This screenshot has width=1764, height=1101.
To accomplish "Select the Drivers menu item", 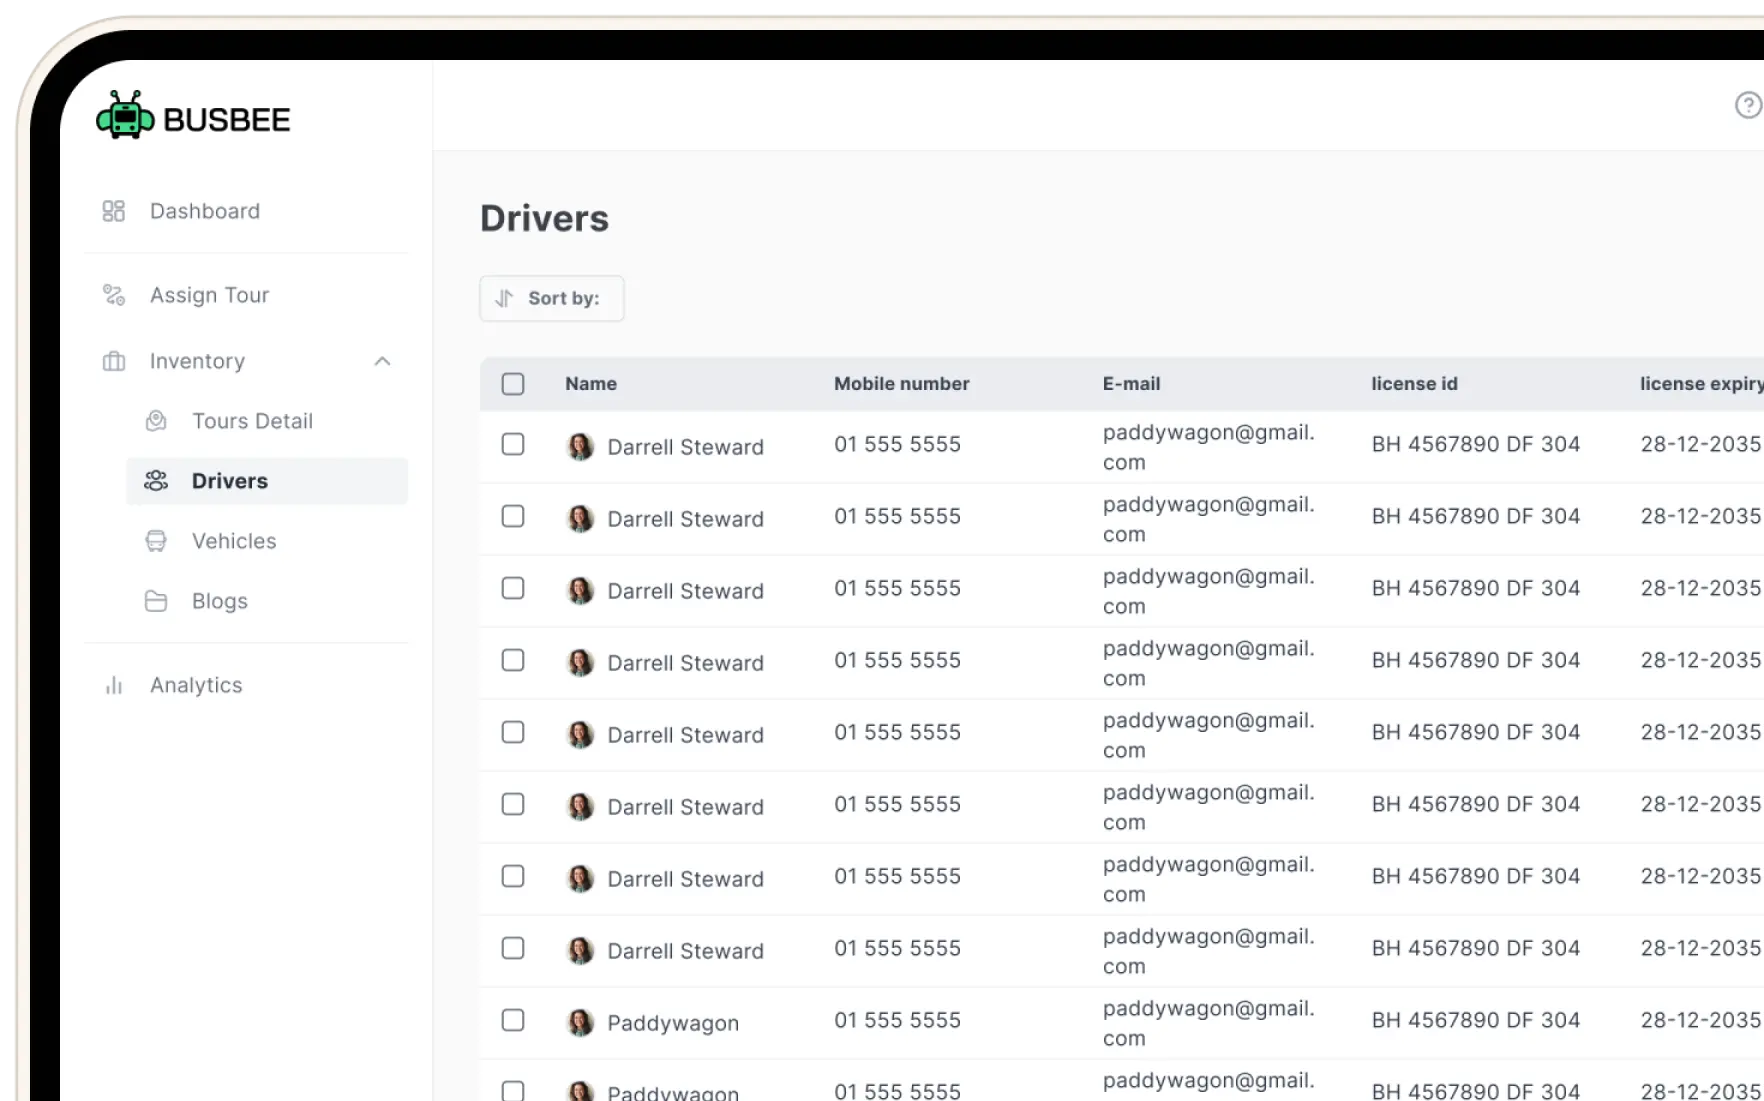I will coord(267,481).
